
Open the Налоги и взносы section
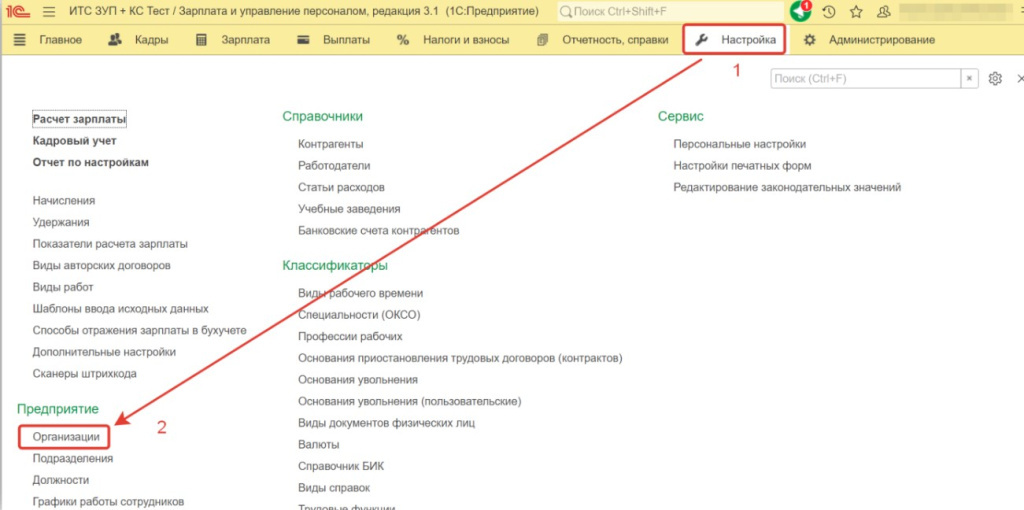pyautogui.click(x=454, y=40)
